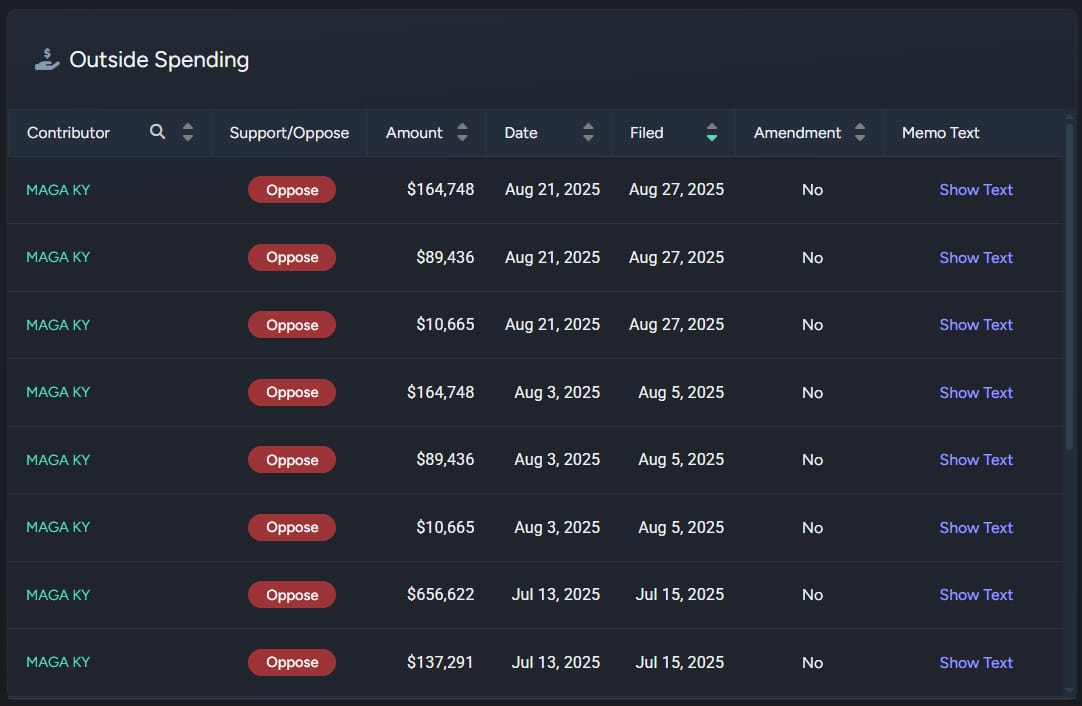Sort by the Amount column arrows
The image size is (1082, 706).
(x=462, y=133)
